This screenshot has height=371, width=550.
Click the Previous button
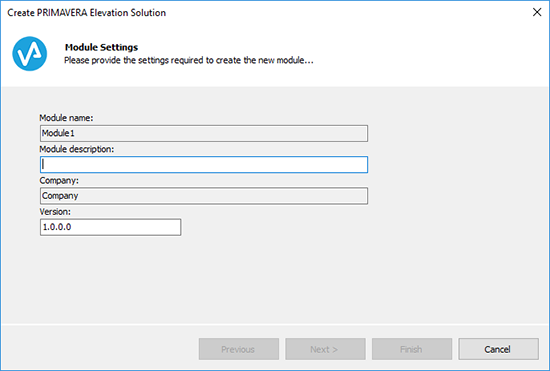239,349
